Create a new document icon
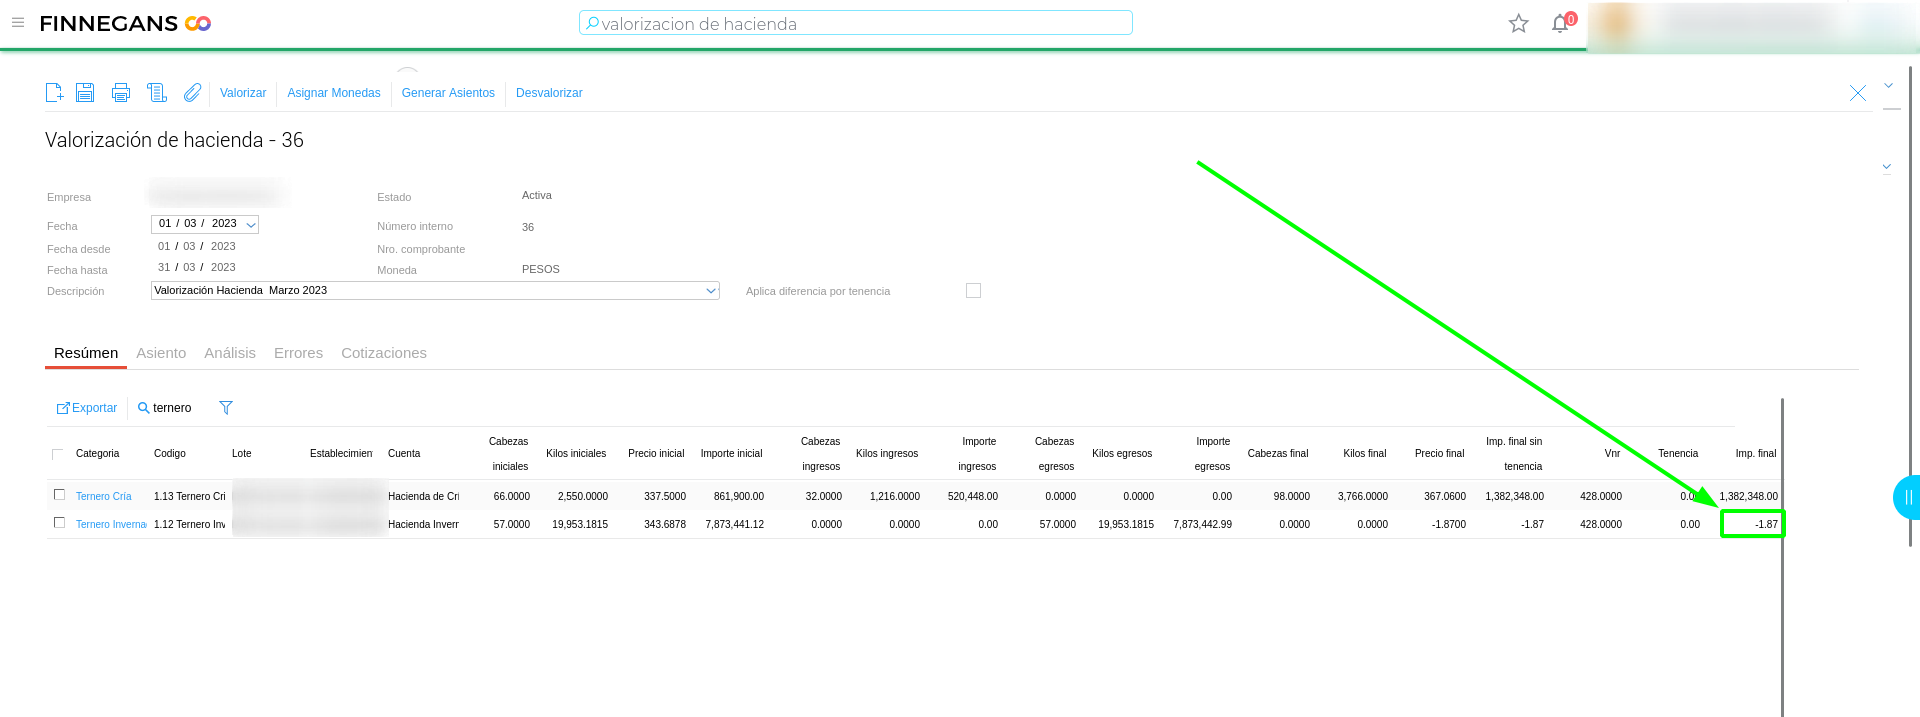The height and width of the screenshot is (717, 1920). (x=54, y=93)
